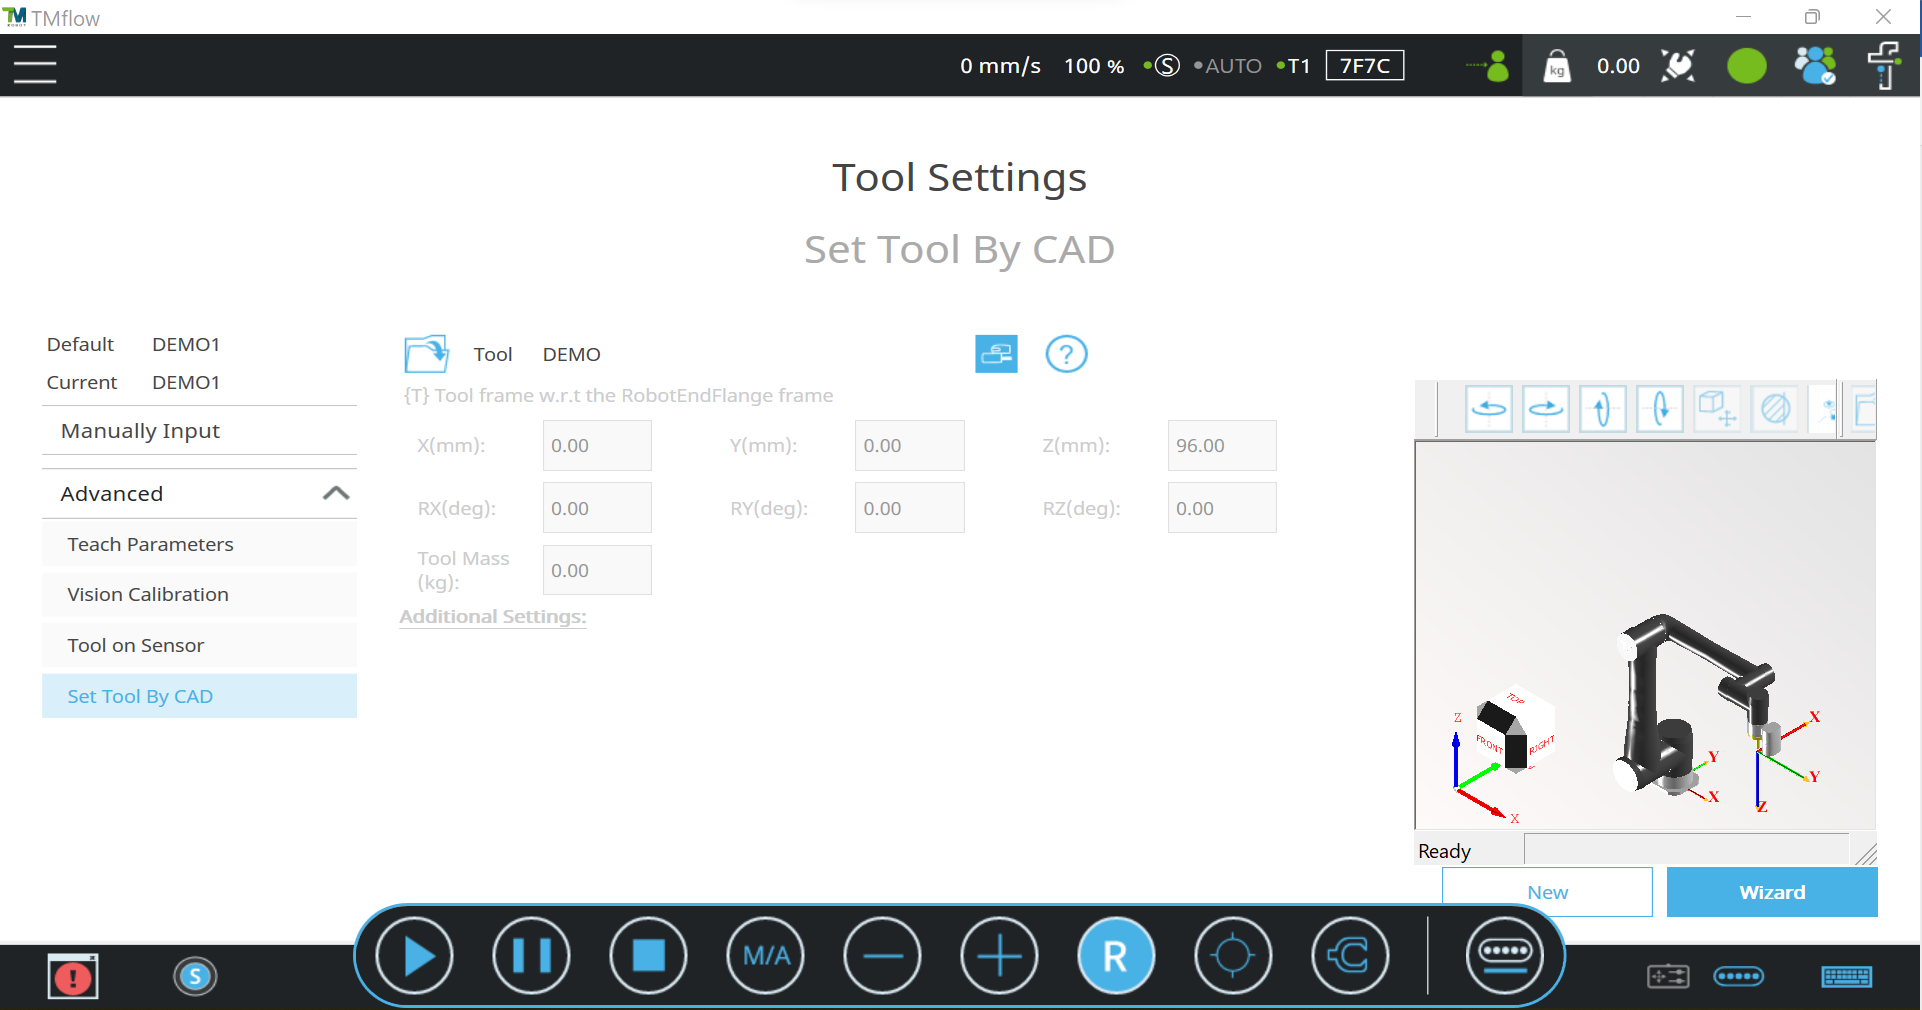Click the crosshair target icon in controller bar

coord(1232,956)
